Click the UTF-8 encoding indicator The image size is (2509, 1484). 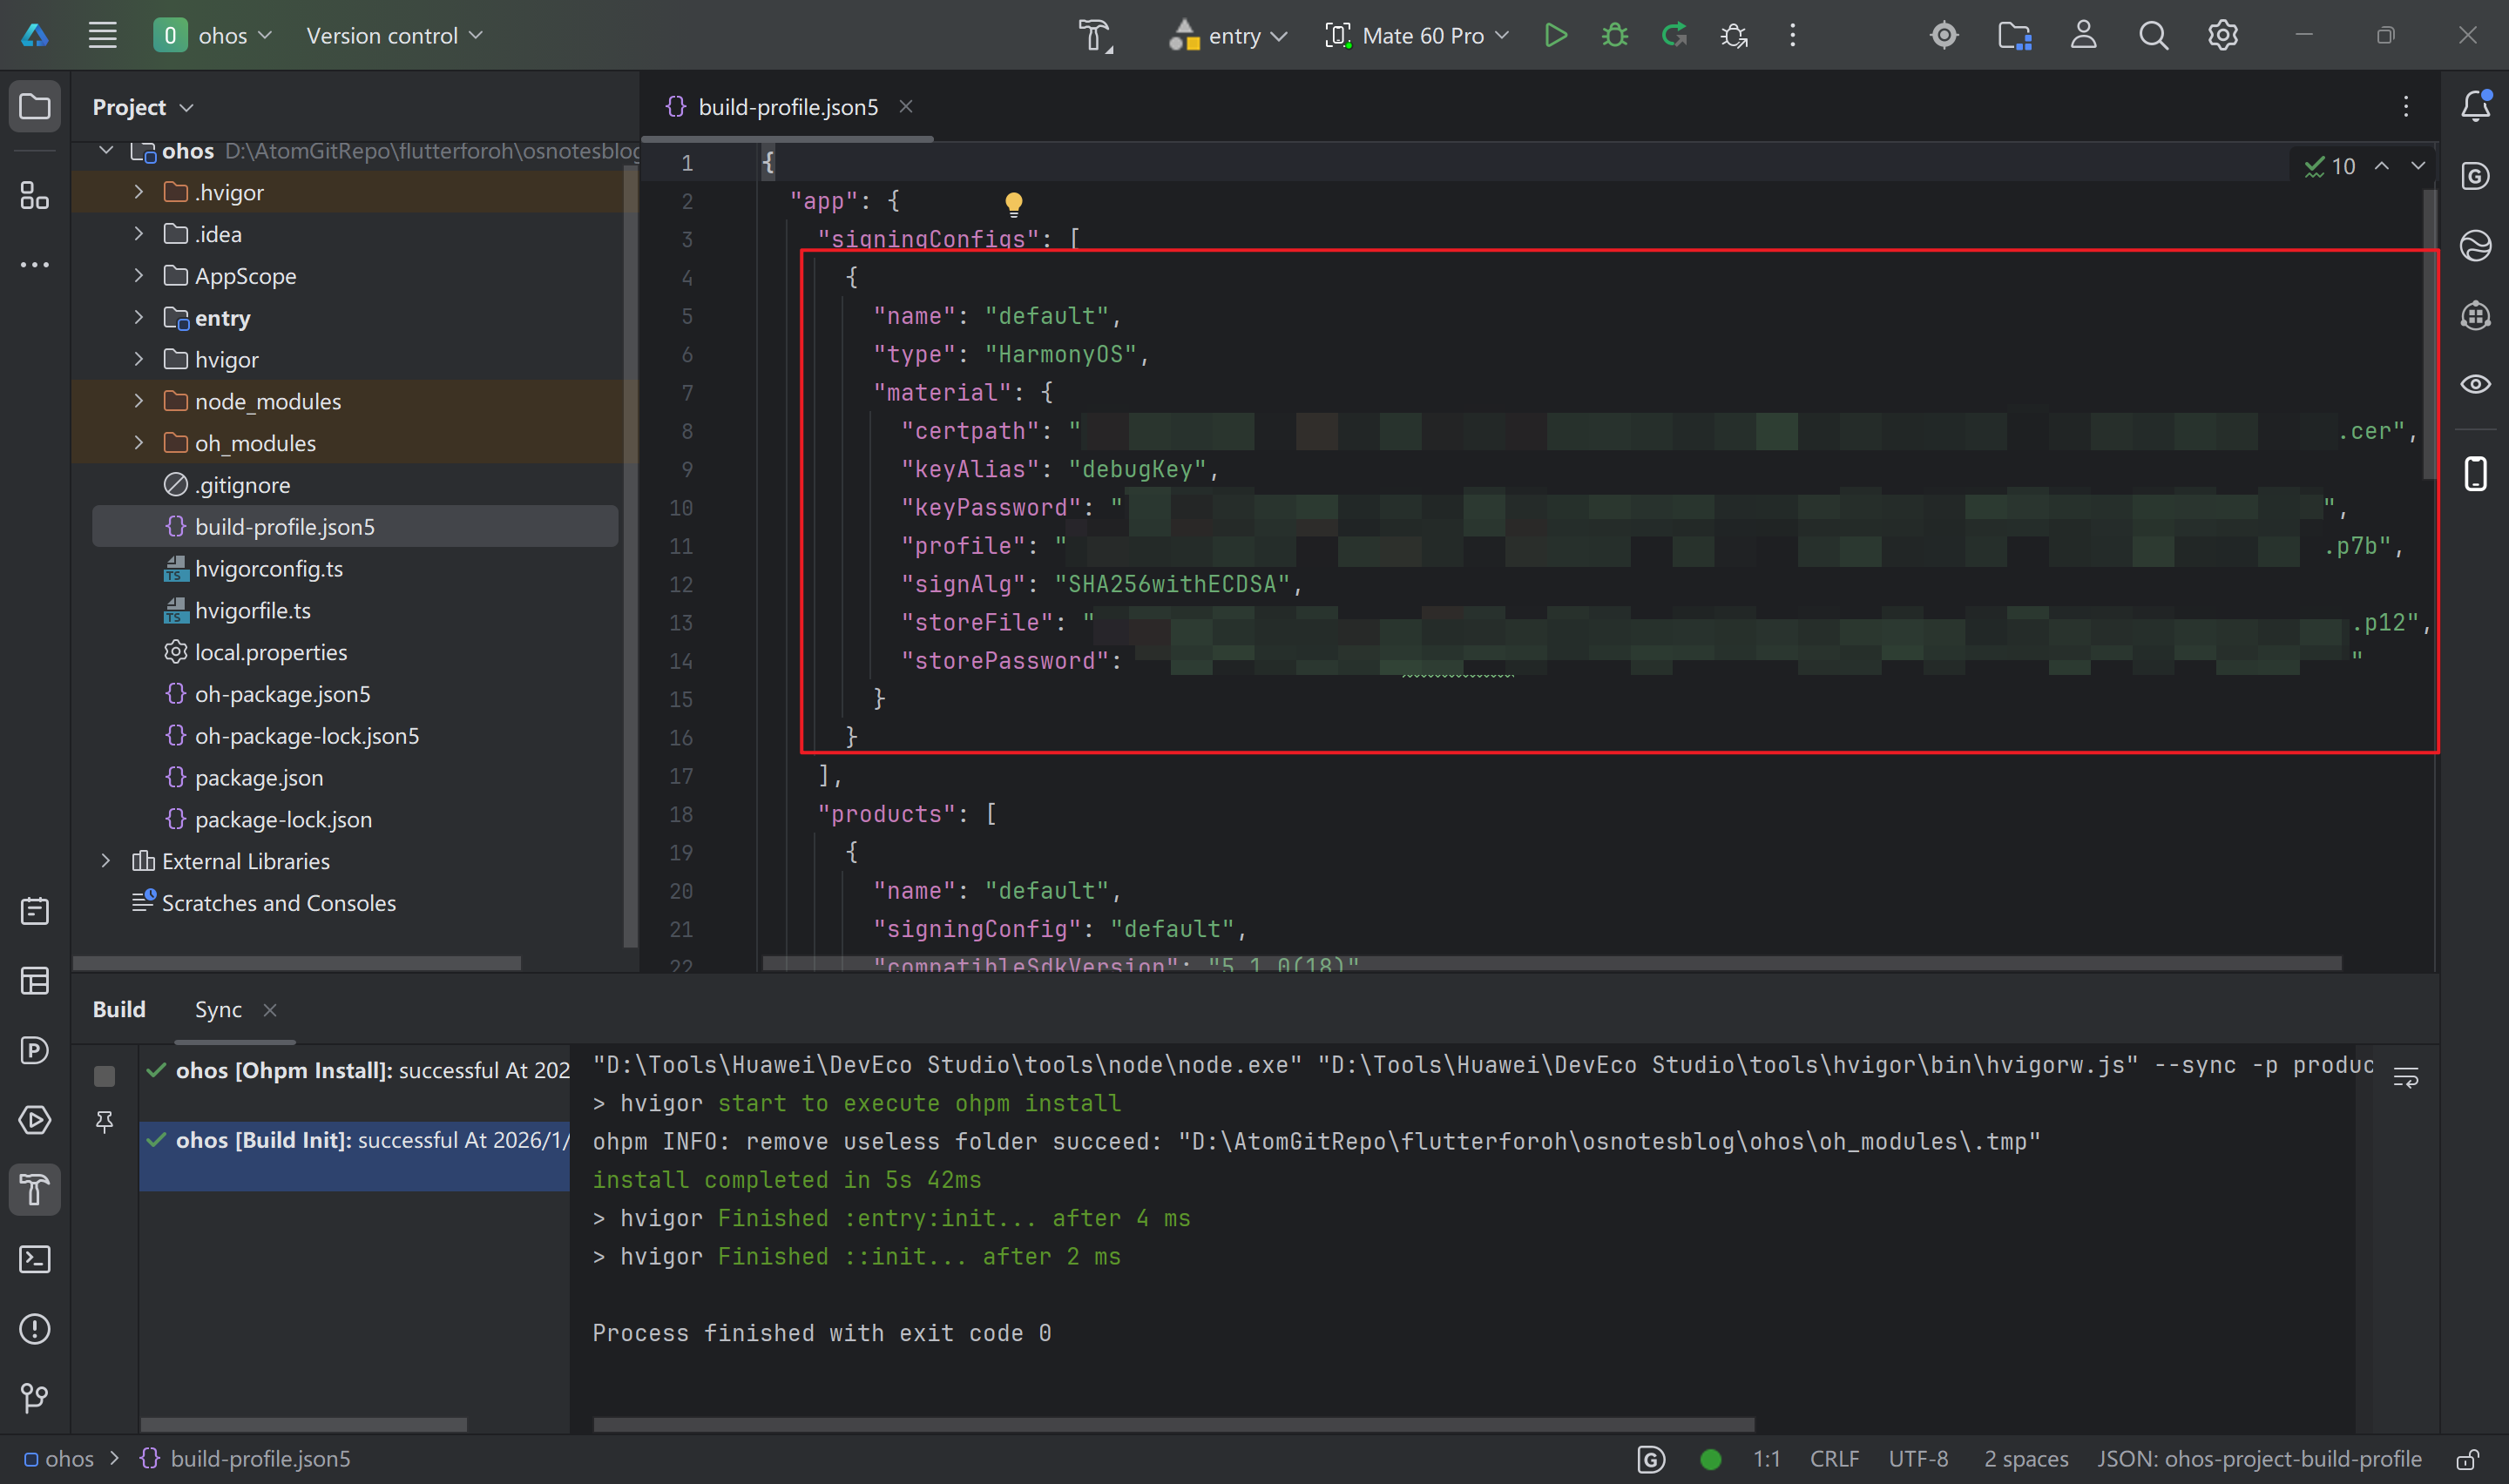tap(1917, 1459)
